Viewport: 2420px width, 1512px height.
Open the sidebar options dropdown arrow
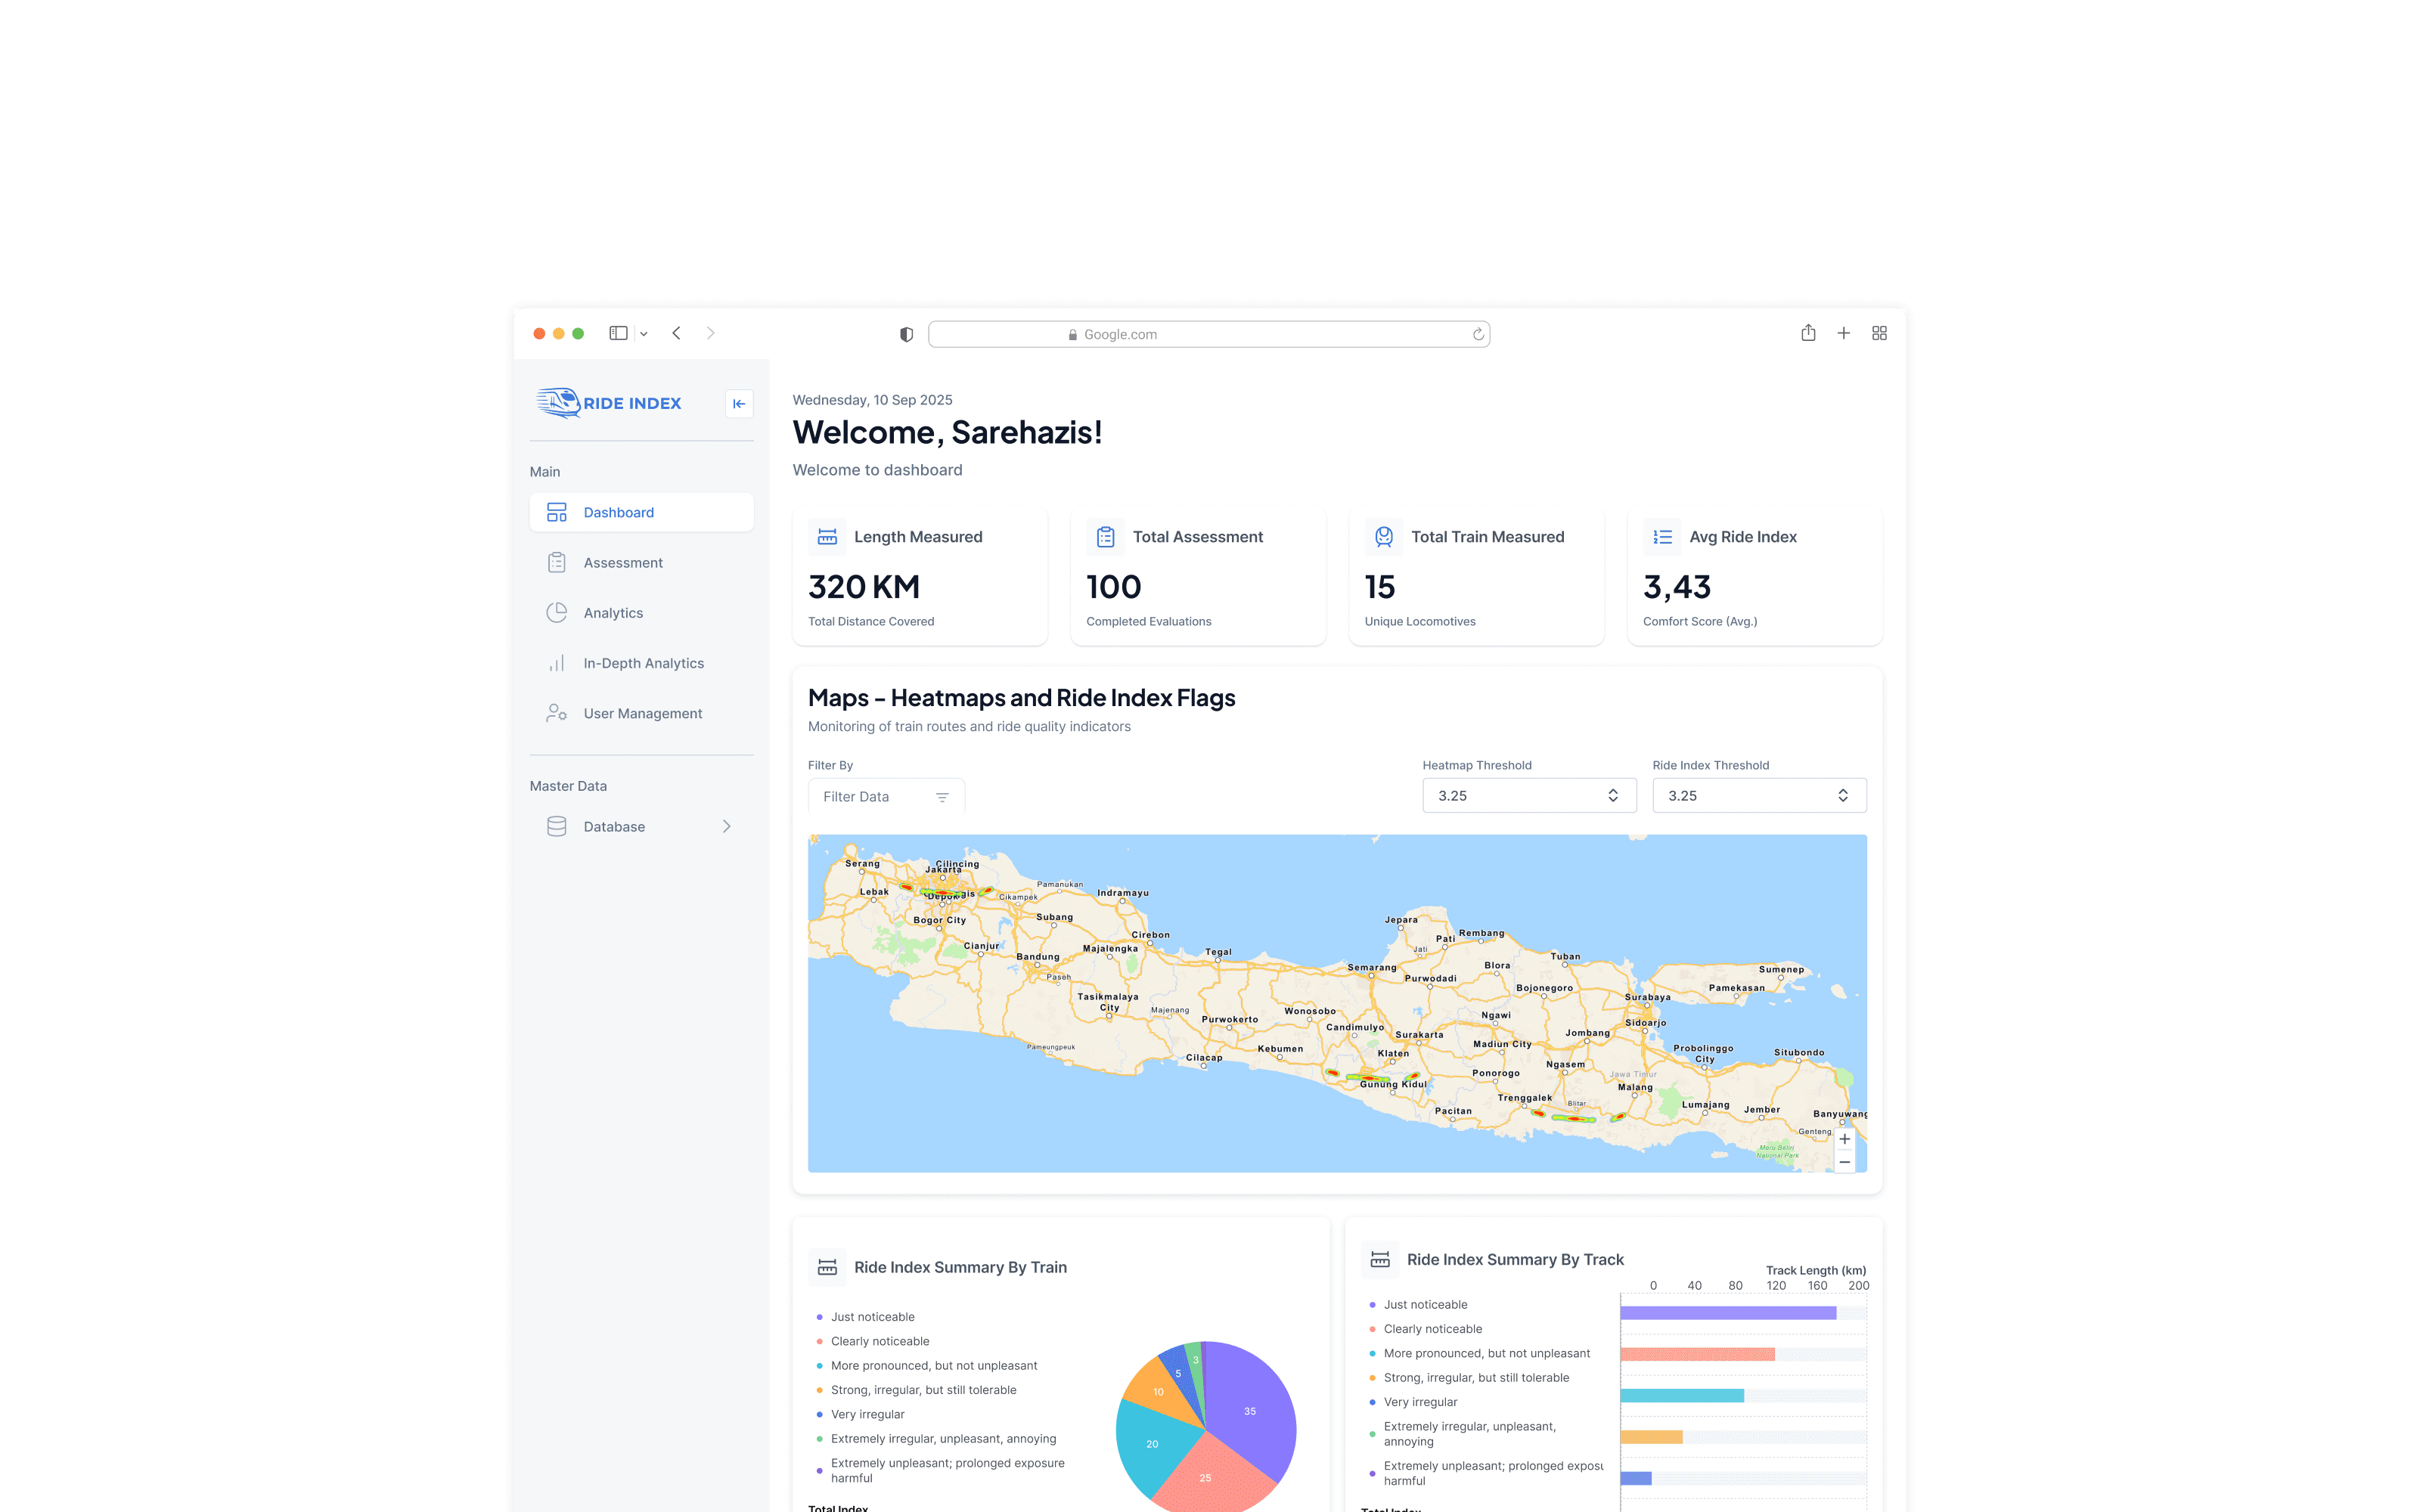(x=644, y=334)
